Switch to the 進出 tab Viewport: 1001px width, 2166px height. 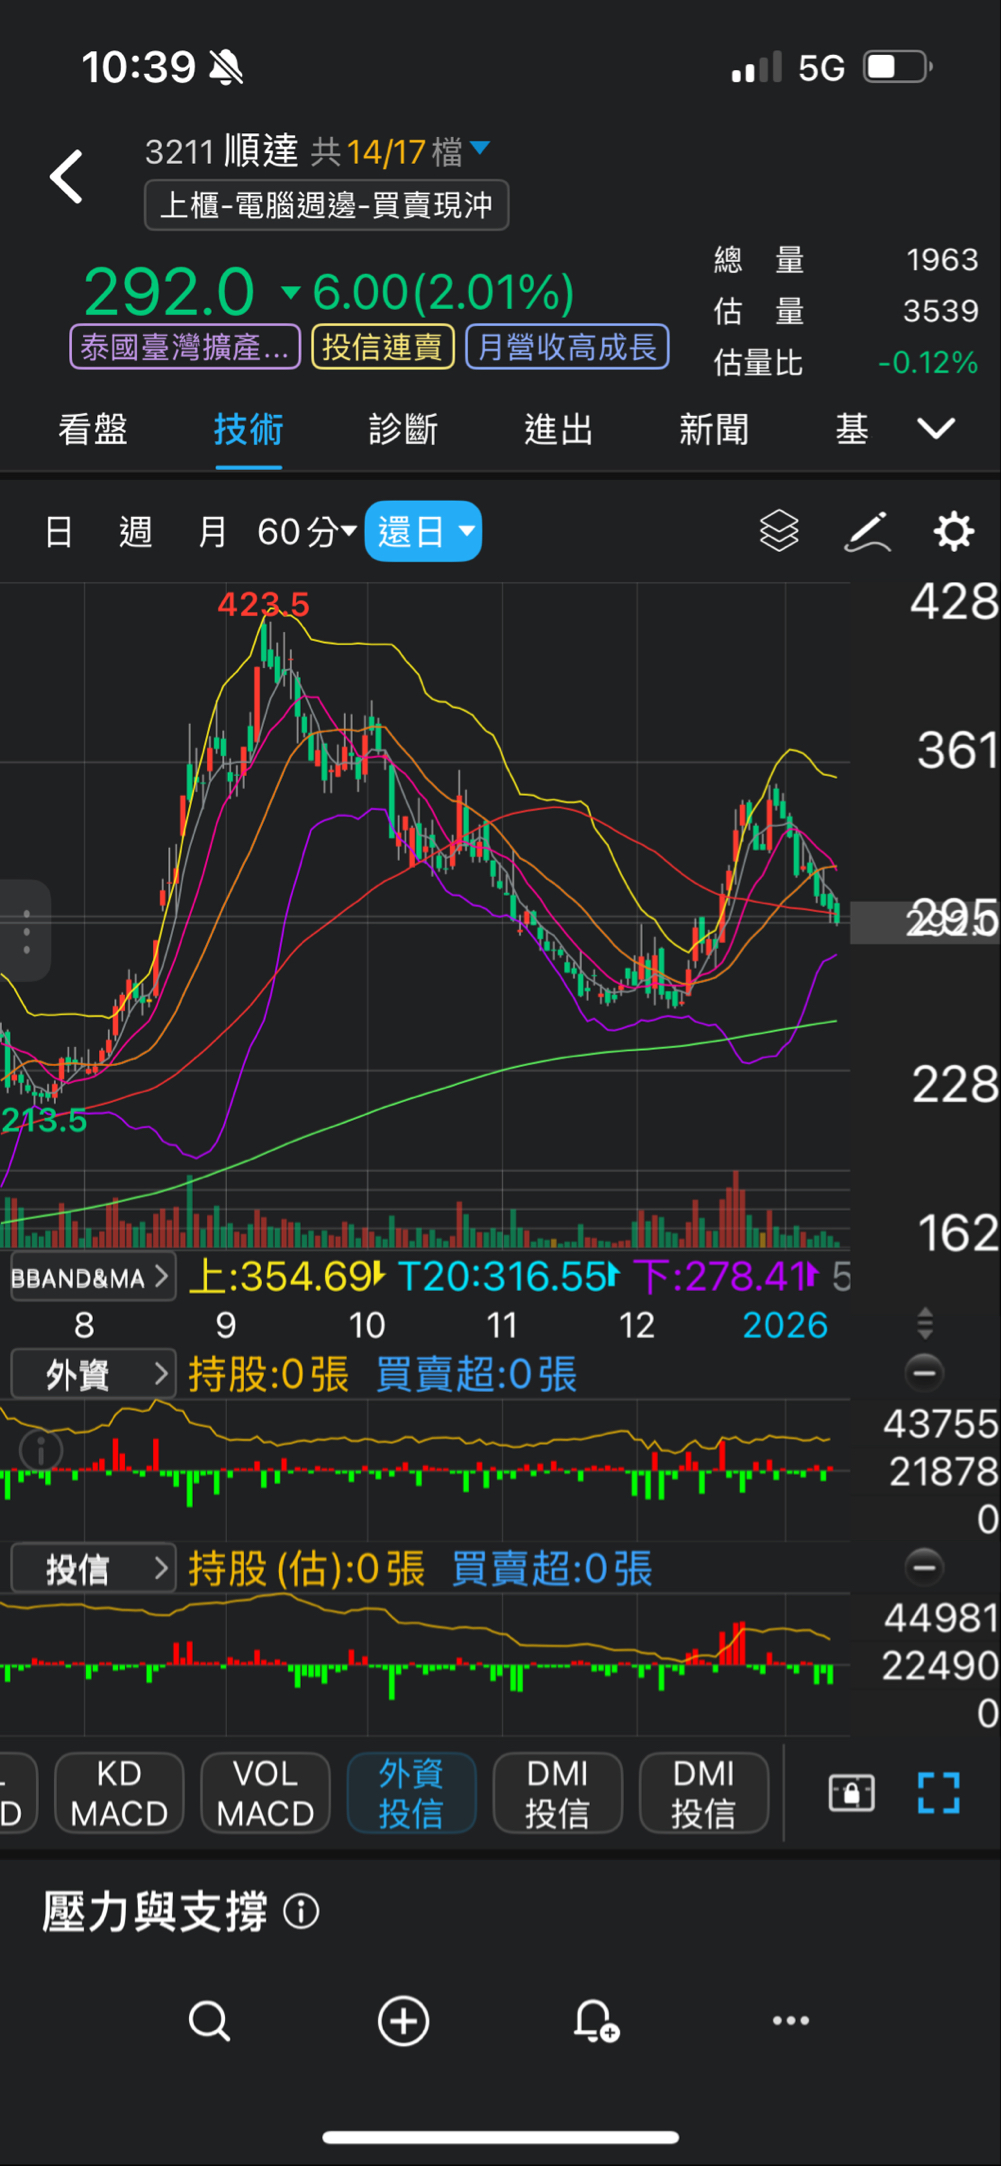pyautogui.click(x=559, y=429)
